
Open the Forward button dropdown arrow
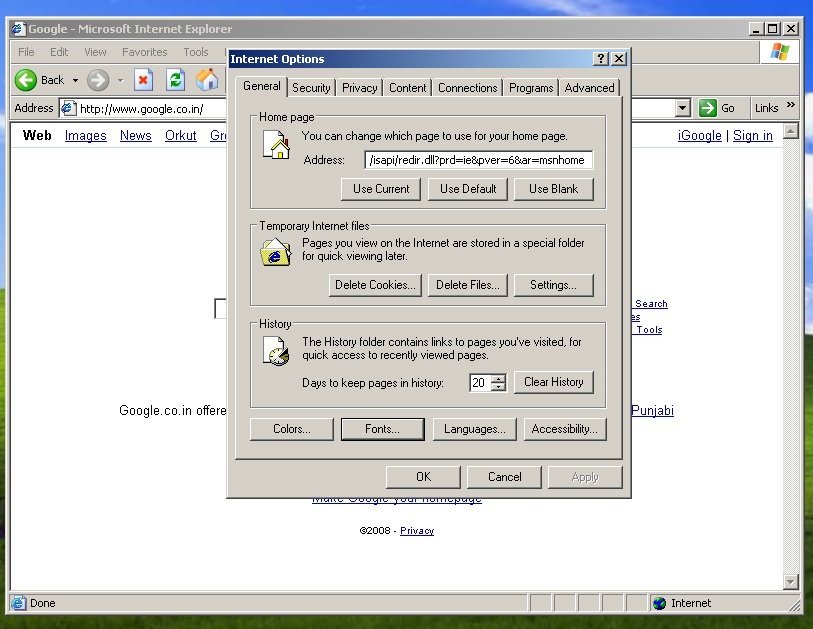point(121,80)
